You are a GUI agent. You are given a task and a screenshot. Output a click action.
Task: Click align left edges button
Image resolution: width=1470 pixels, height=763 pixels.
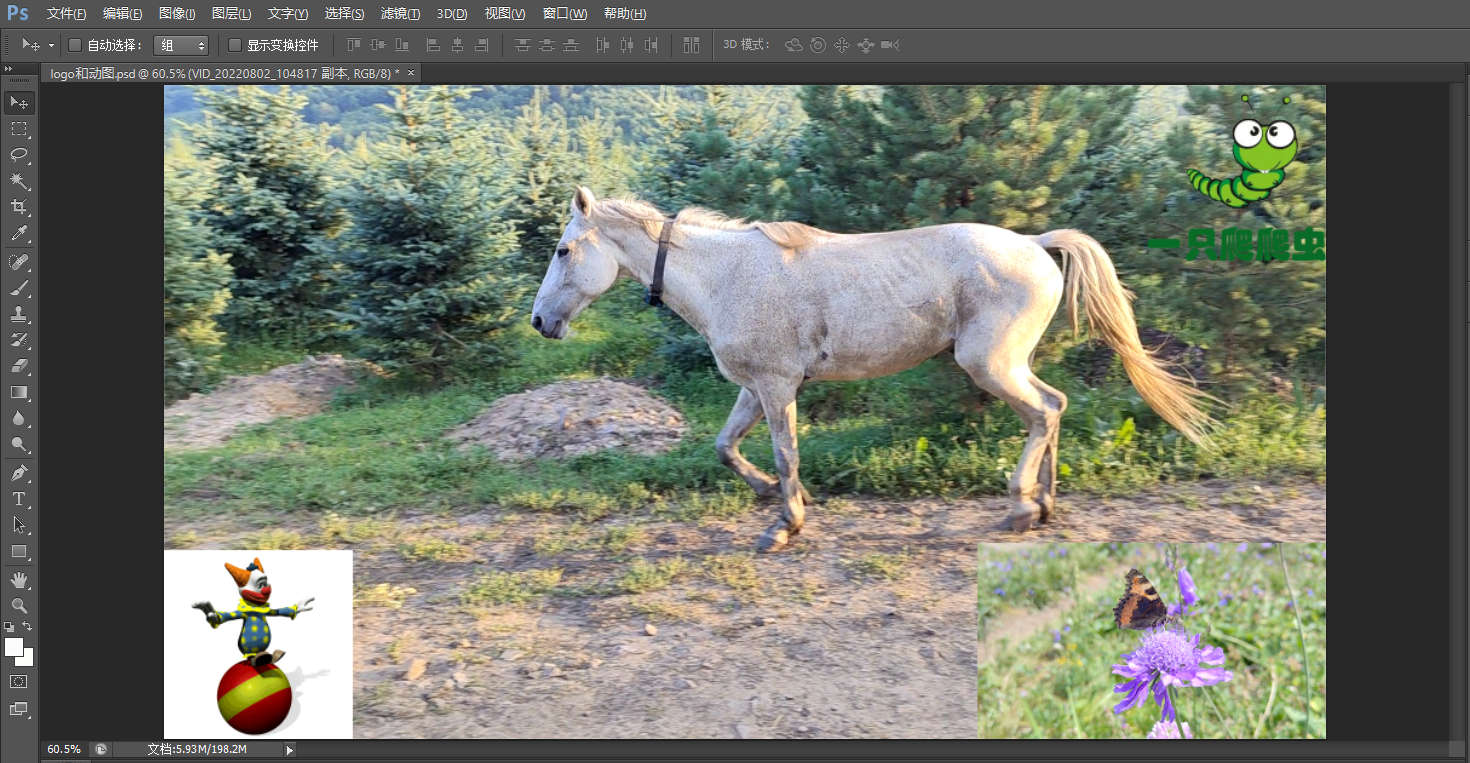click(x=433, y=45)
